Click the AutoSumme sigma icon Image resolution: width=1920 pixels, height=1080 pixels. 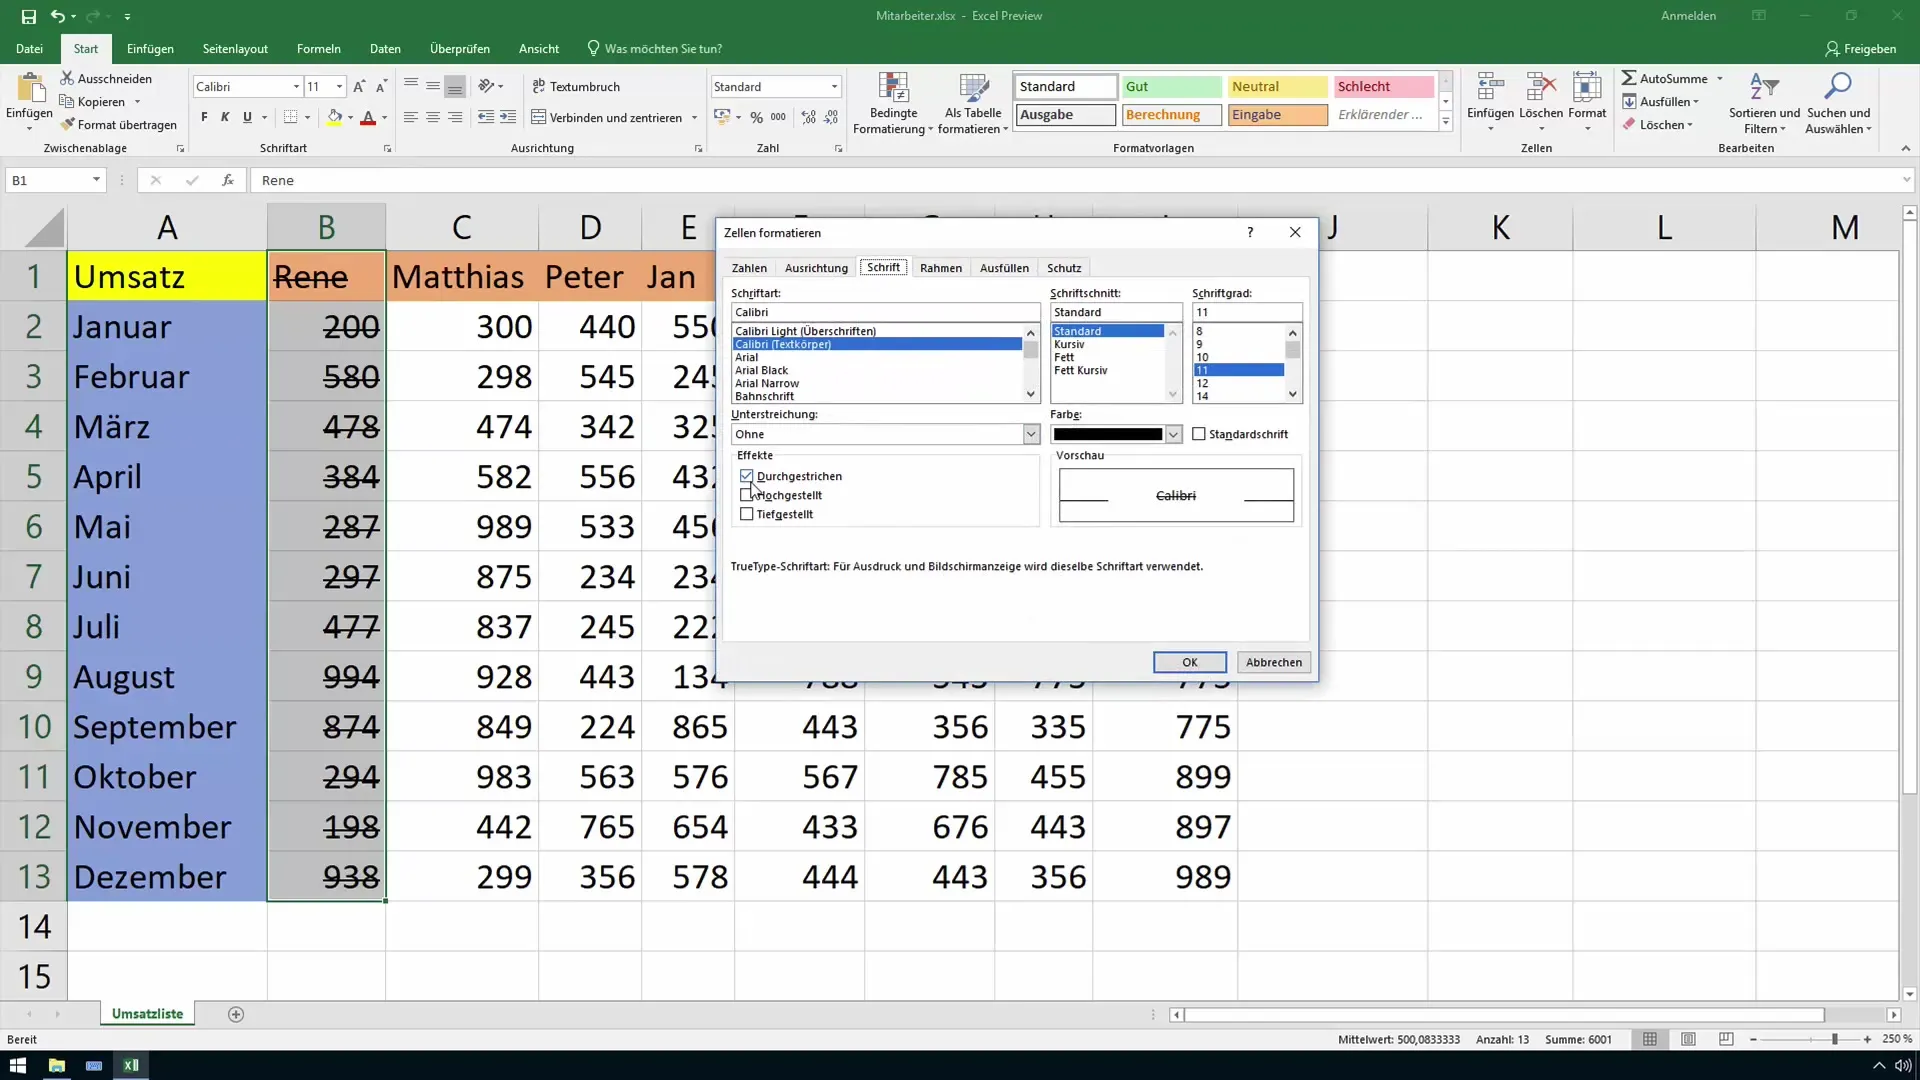click(x=1629, y=78)
